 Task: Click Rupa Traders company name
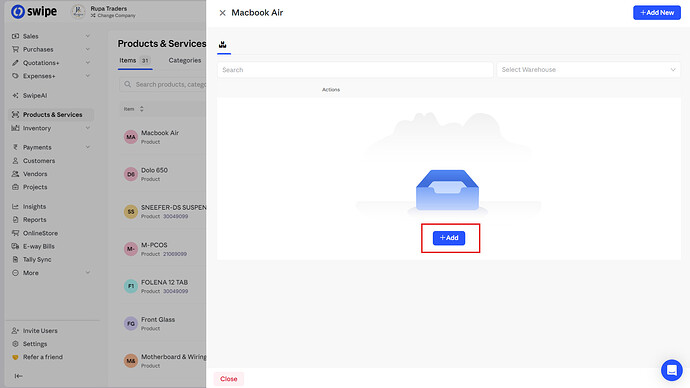(109, 8)
